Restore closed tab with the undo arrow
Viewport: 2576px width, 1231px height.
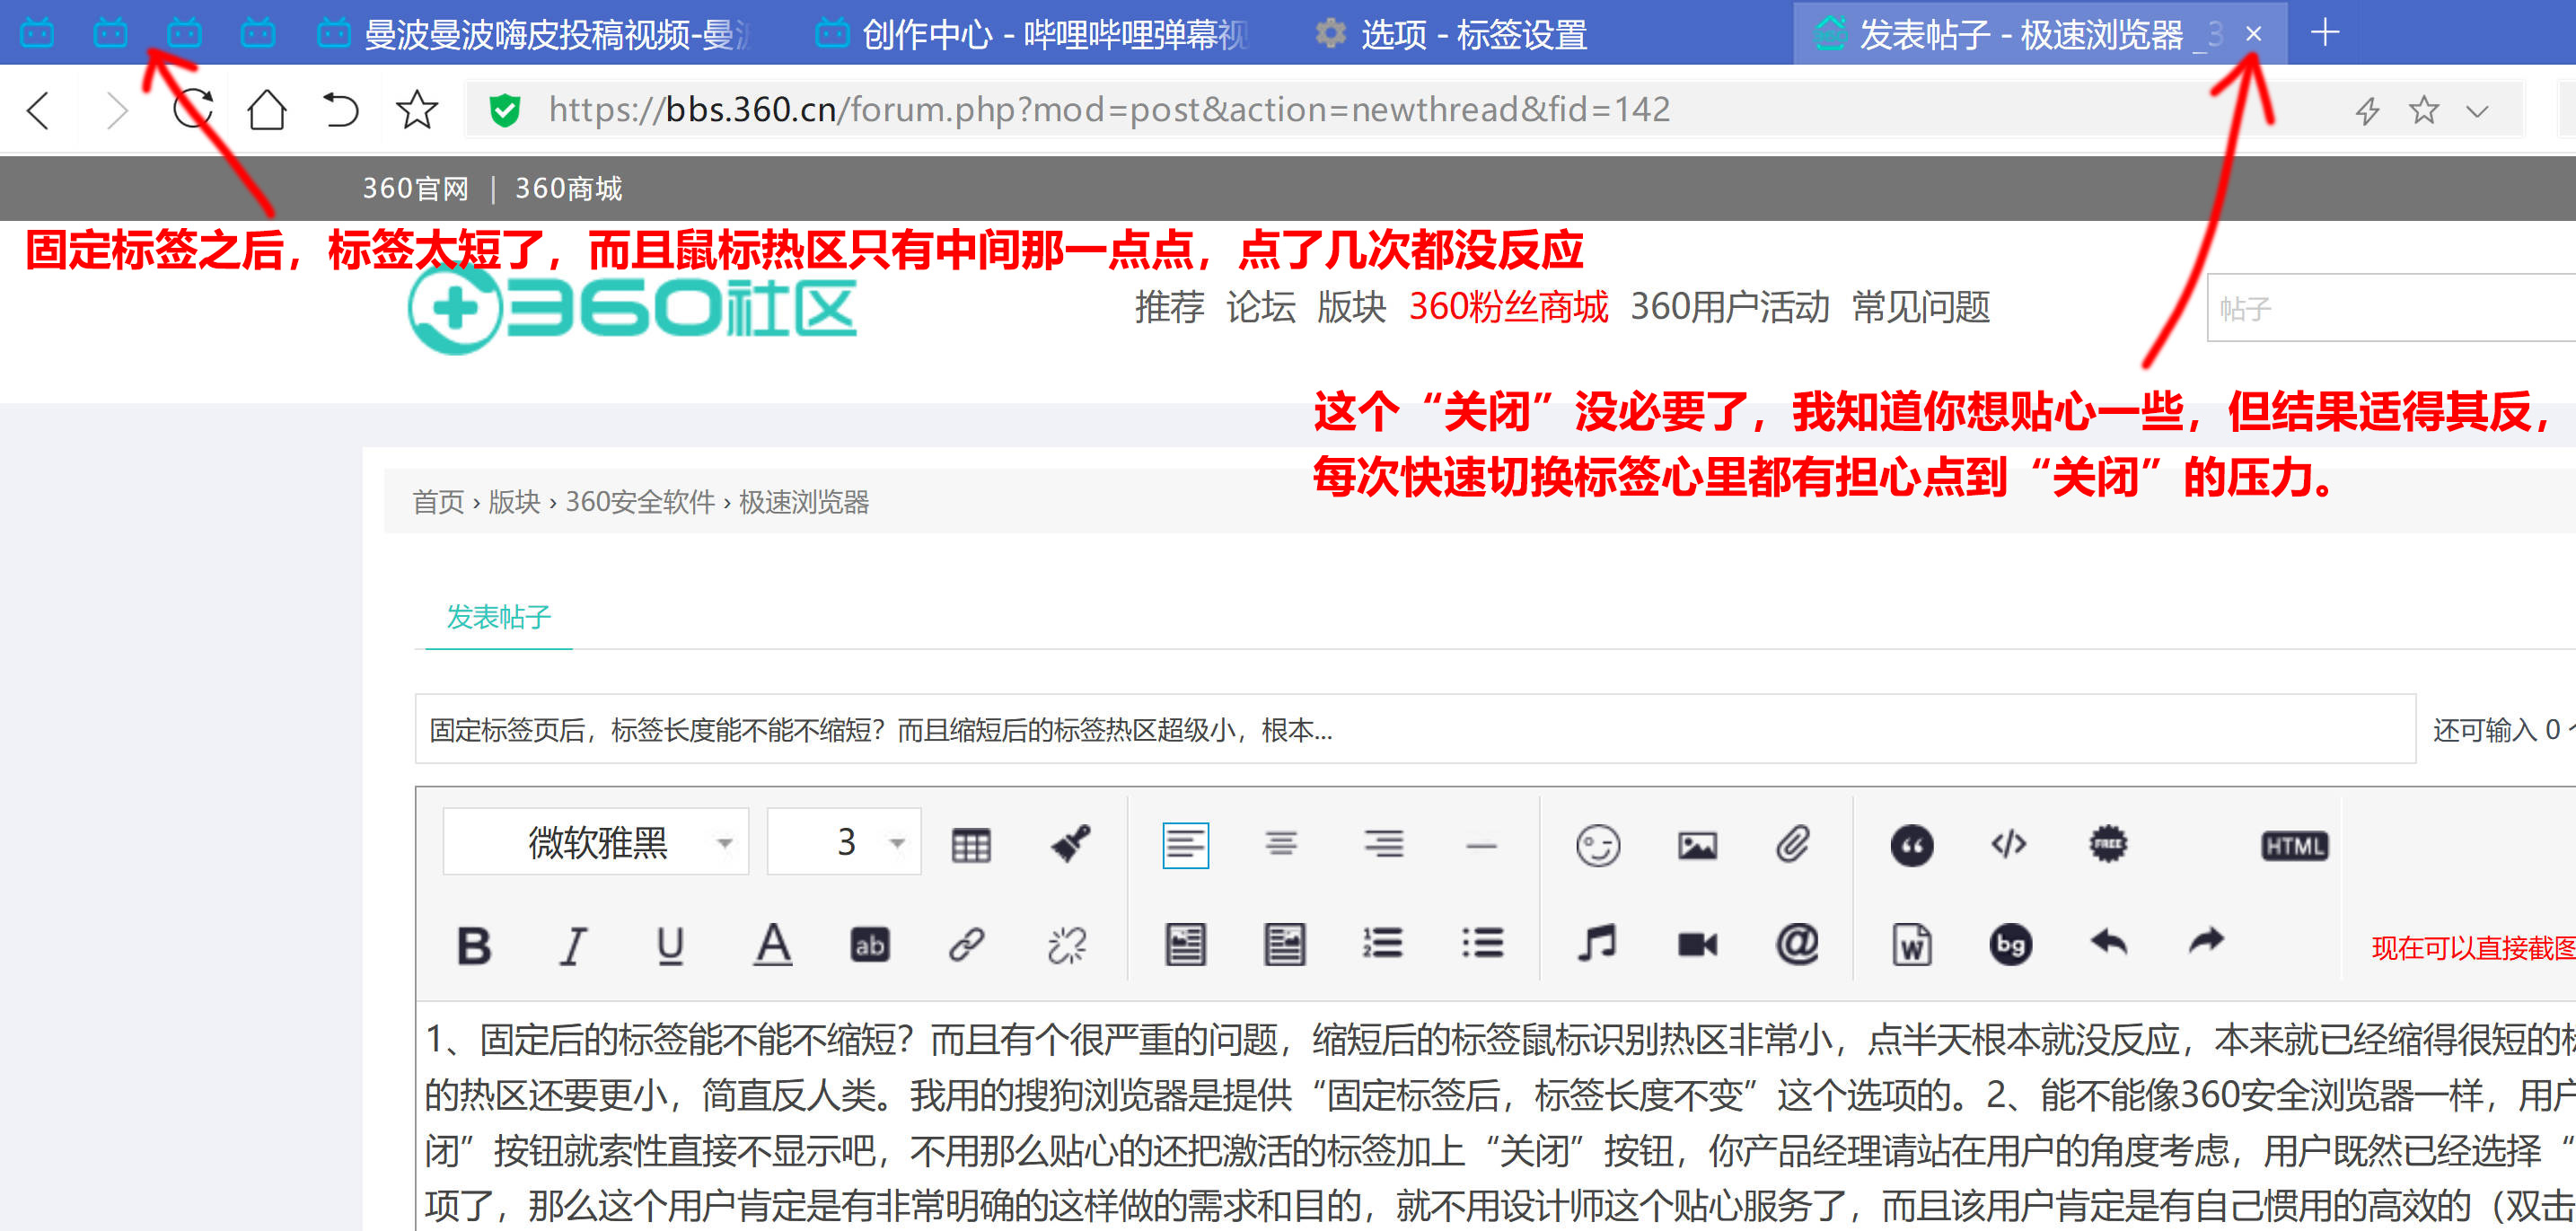[x=340, y=109]
